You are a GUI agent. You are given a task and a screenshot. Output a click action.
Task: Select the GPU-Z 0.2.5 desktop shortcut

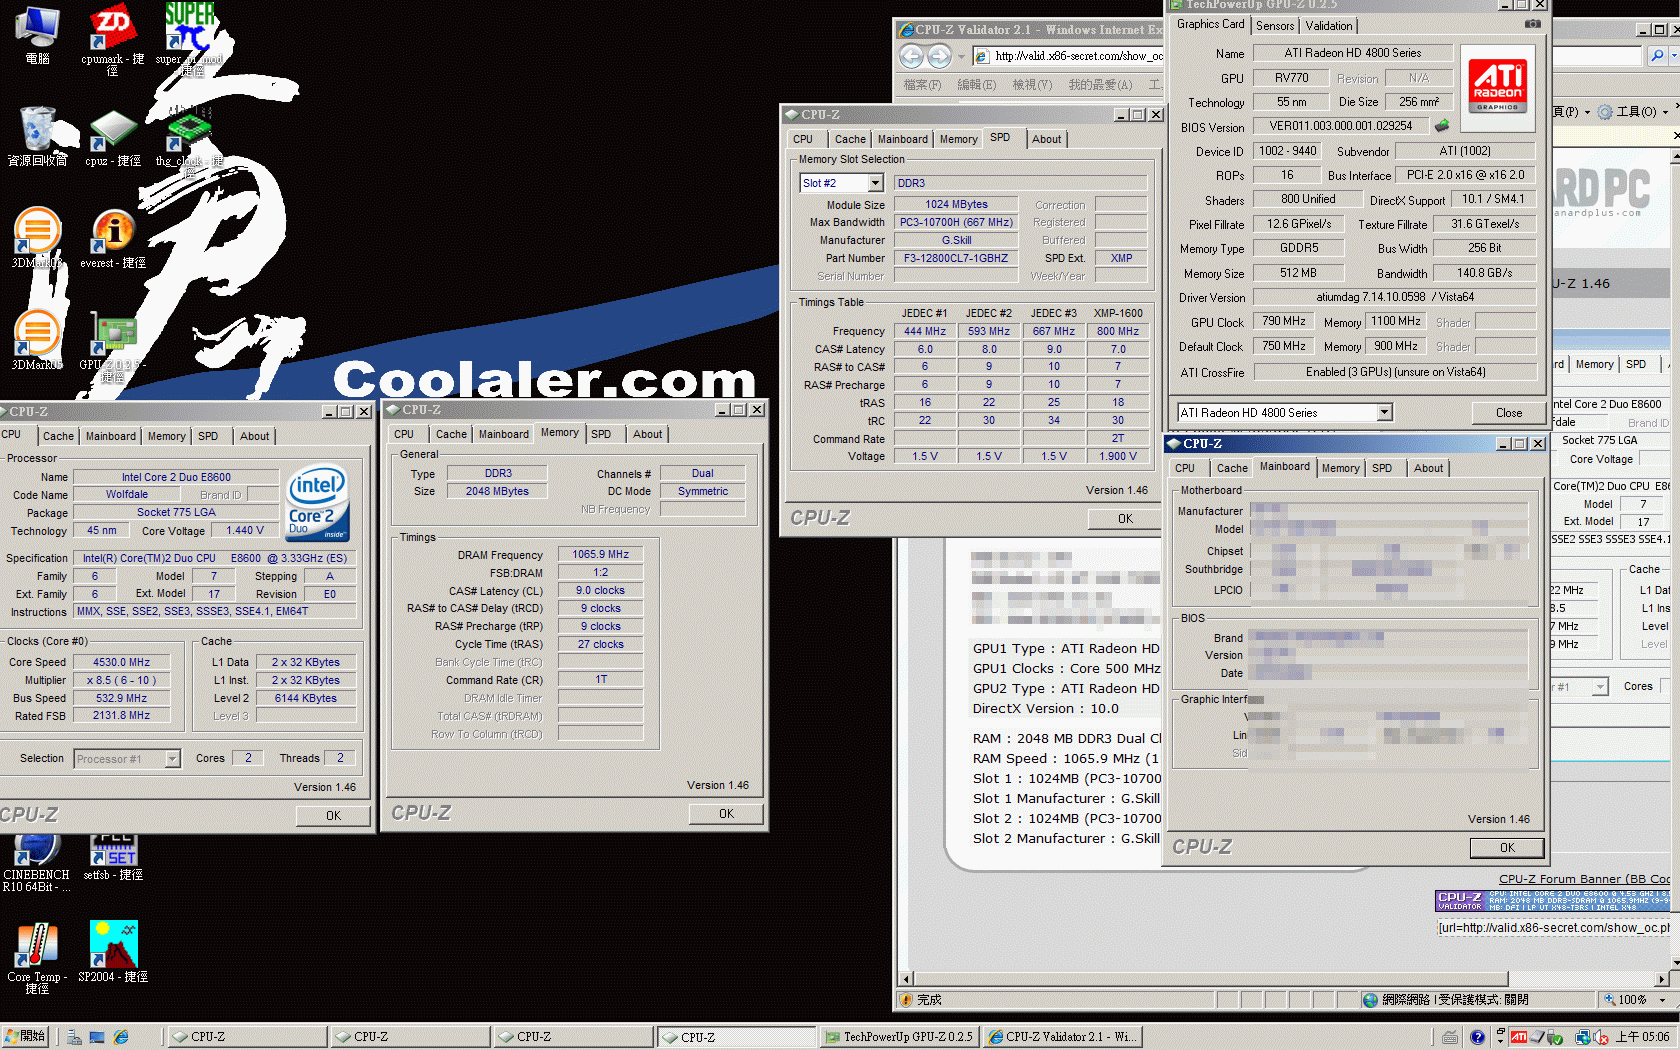click(112, 346)
